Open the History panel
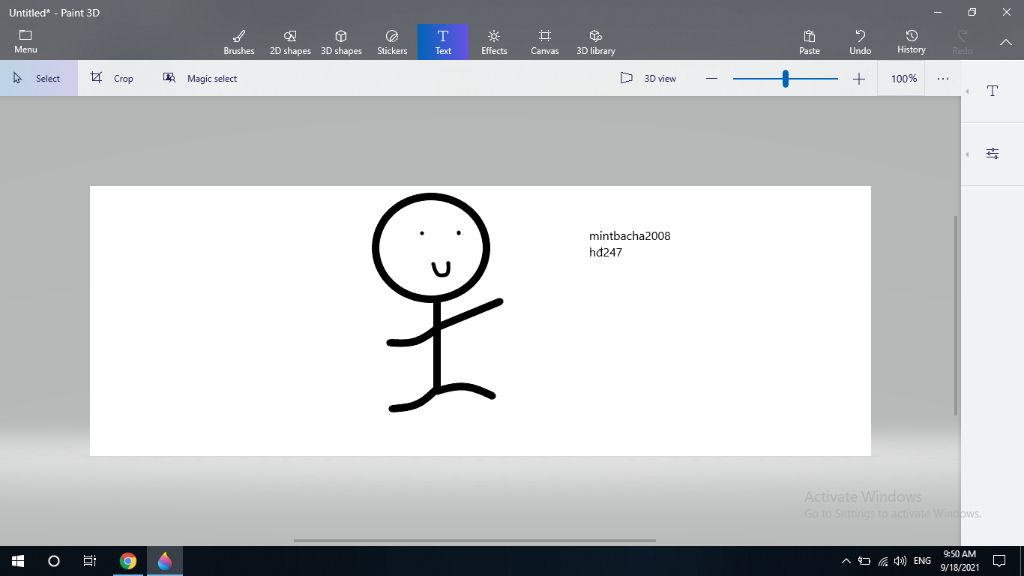1024x576 pixels. coord(911,42)
